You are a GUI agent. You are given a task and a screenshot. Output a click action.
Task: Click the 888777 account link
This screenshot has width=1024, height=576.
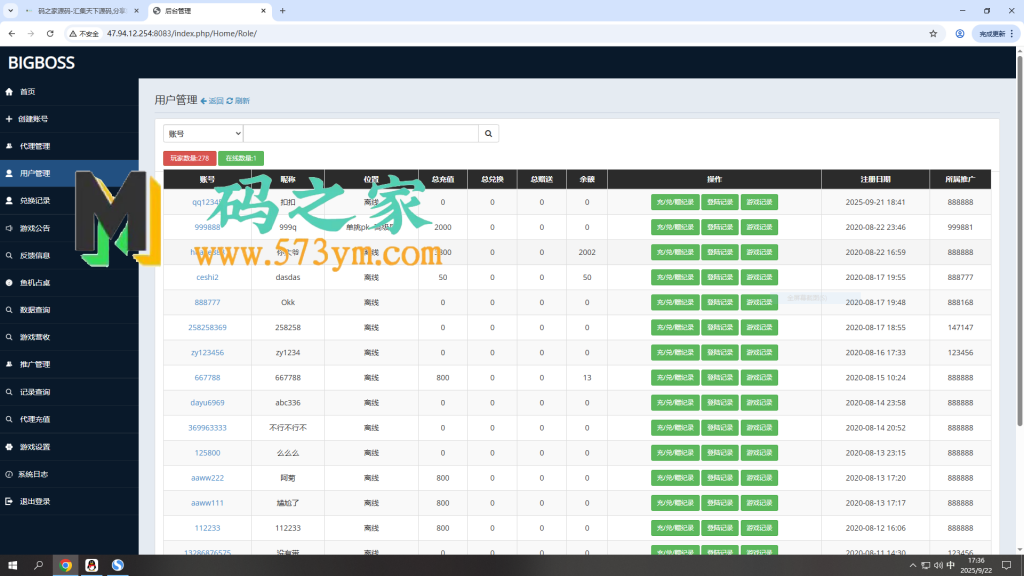(x=207, y=302)
